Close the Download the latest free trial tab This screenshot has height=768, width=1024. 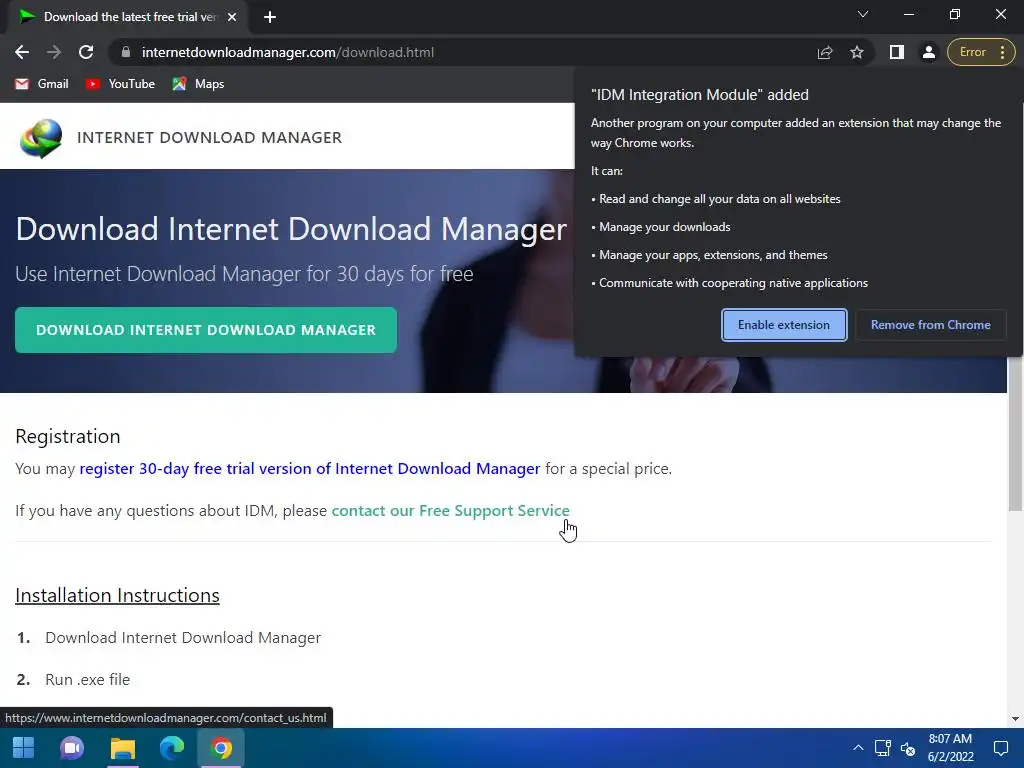click(x=232, y=17)
